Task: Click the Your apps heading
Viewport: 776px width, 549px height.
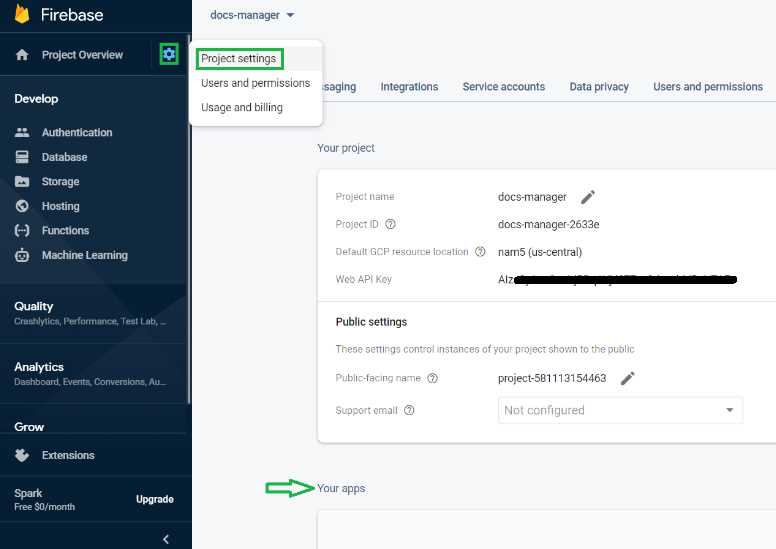Action: click(x=341, y=488)
